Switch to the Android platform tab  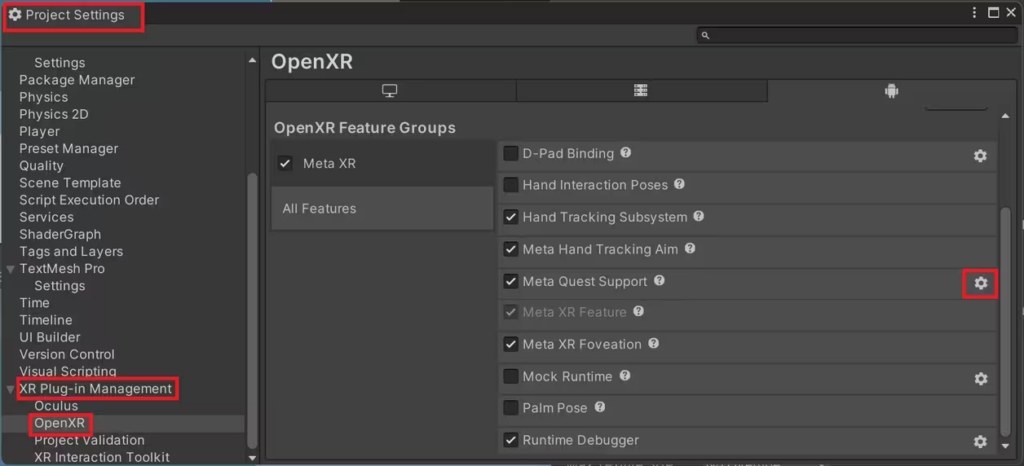[x=890, y=91]
